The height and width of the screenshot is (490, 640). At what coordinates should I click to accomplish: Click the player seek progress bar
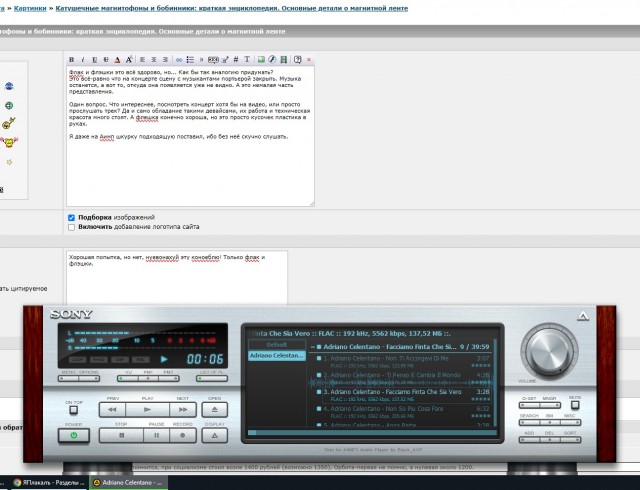point(372,432)
